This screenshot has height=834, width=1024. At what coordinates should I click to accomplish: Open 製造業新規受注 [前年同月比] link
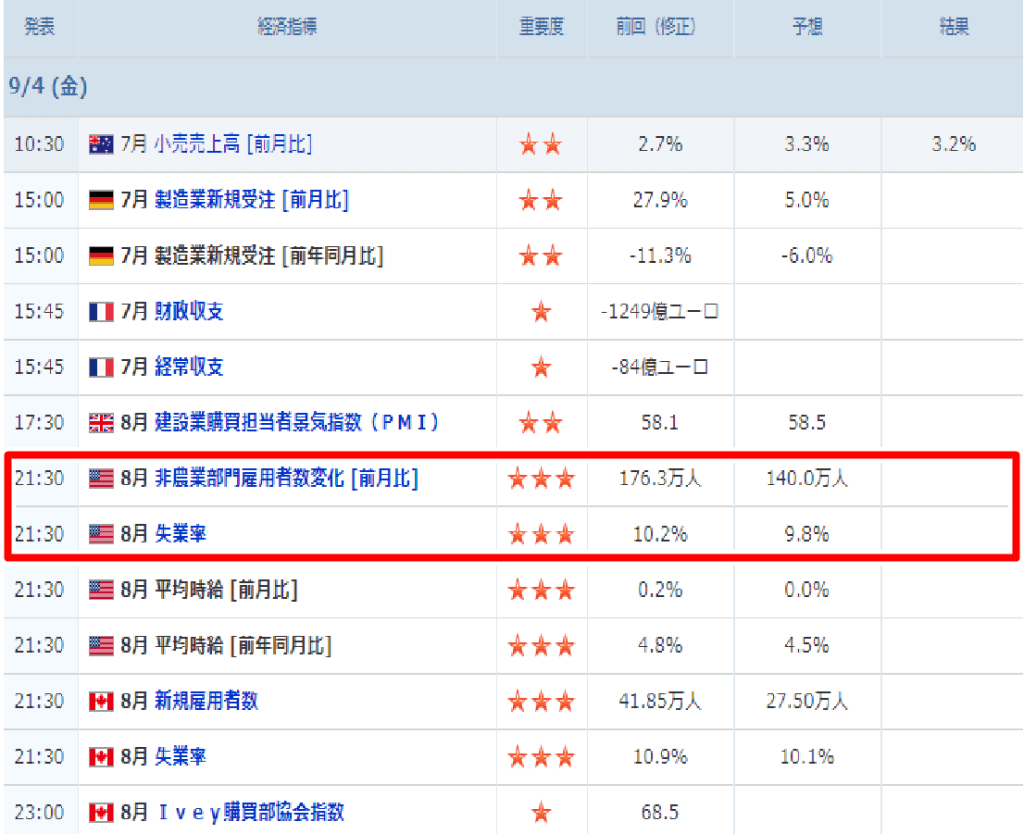click(x=268, y=256)
